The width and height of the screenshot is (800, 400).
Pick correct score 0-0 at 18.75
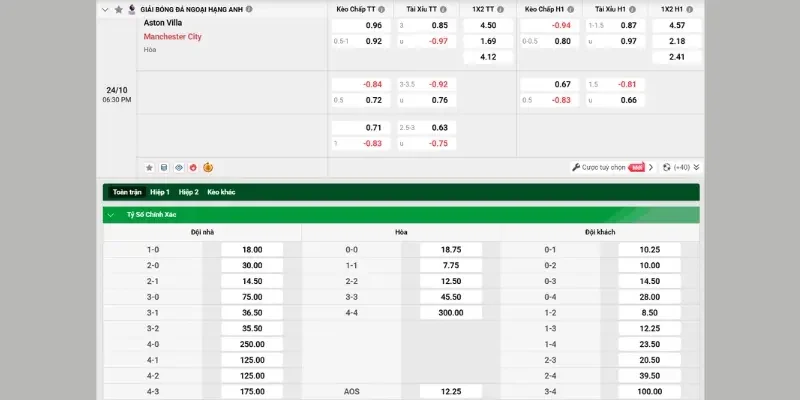coord(451,250)
